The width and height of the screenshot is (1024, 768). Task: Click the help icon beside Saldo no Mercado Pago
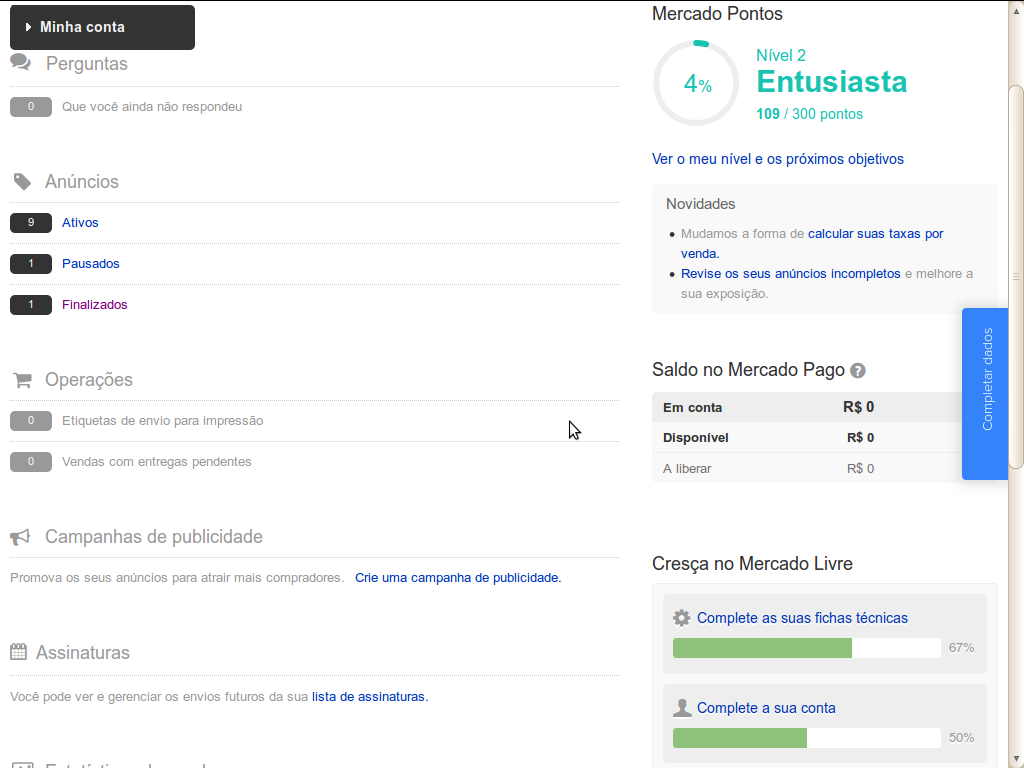(x=857, y=371)
